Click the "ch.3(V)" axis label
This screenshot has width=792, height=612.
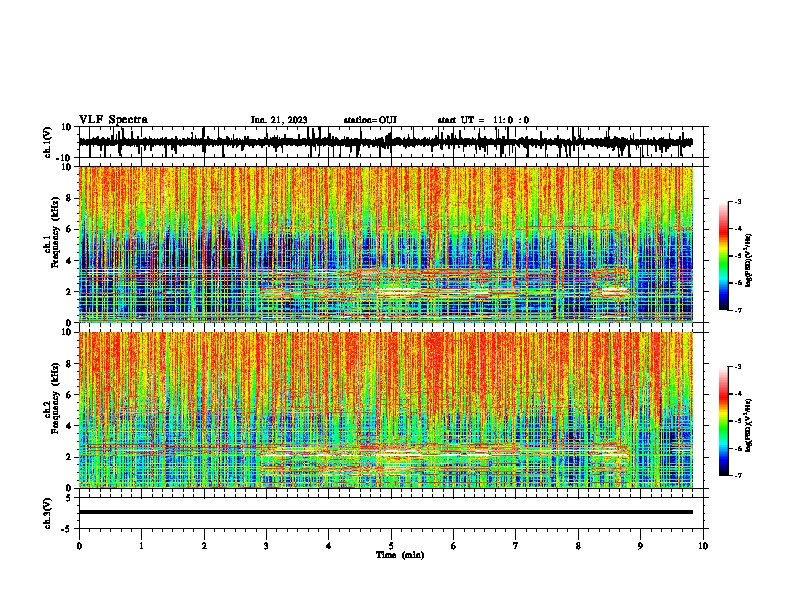point(48,513)
